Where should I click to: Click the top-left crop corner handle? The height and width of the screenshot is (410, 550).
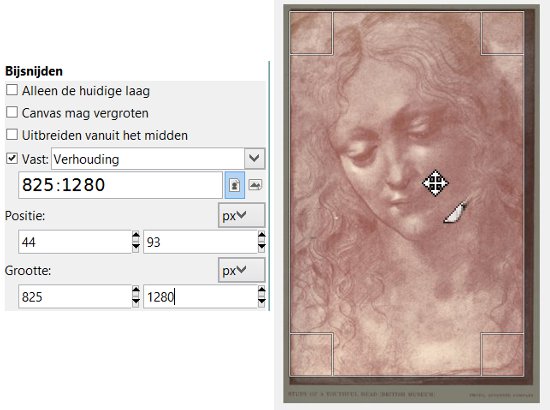click(x=311, y=33)
